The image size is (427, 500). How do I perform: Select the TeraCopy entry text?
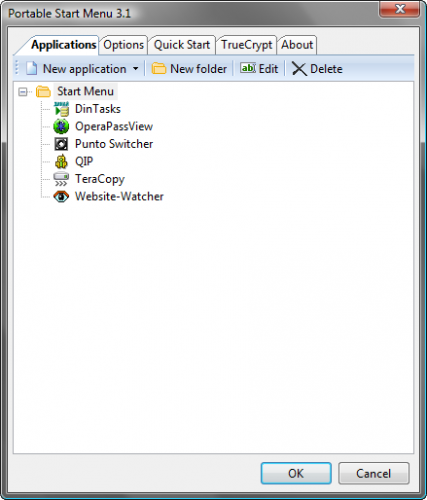(100, 179)
